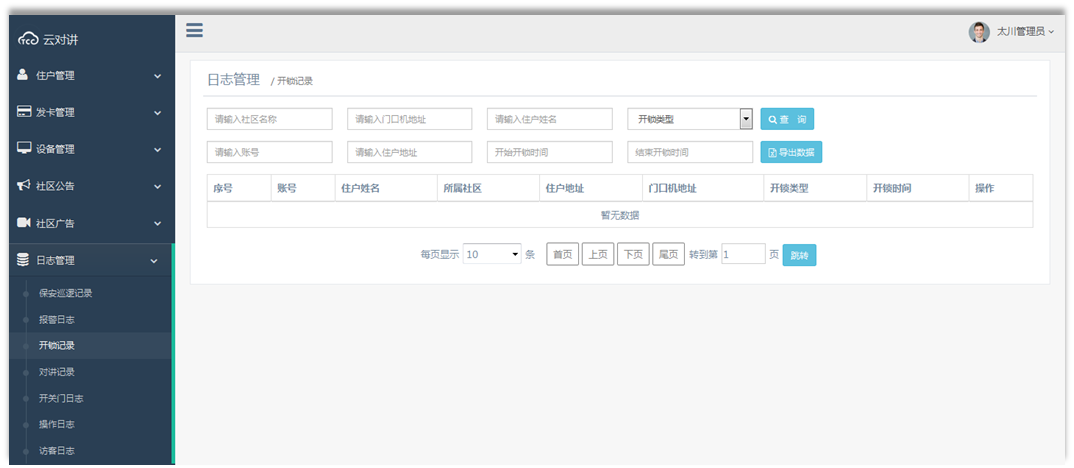This screenshot has height=468, width=1074.
Task: Collapse the 日志管理 chevron
Action: click(154, 261)
